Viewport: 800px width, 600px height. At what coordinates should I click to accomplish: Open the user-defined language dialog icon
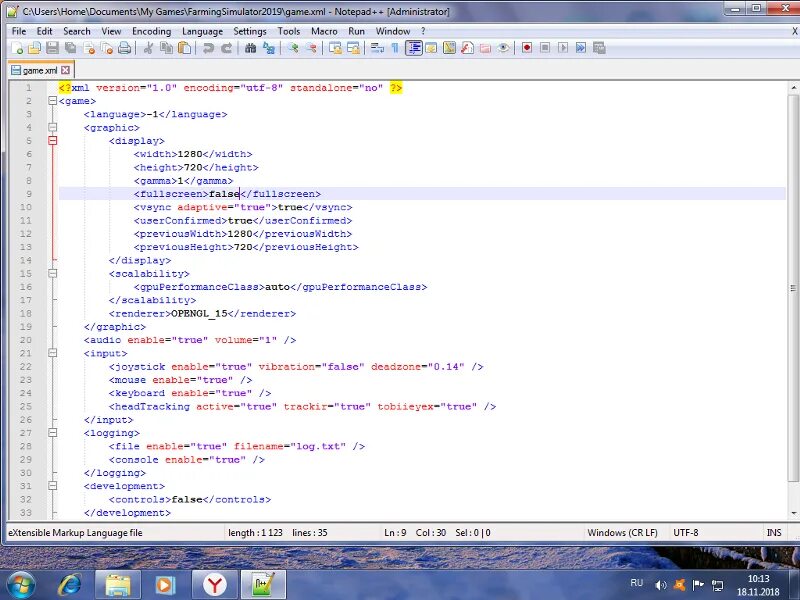coord(432,48)
